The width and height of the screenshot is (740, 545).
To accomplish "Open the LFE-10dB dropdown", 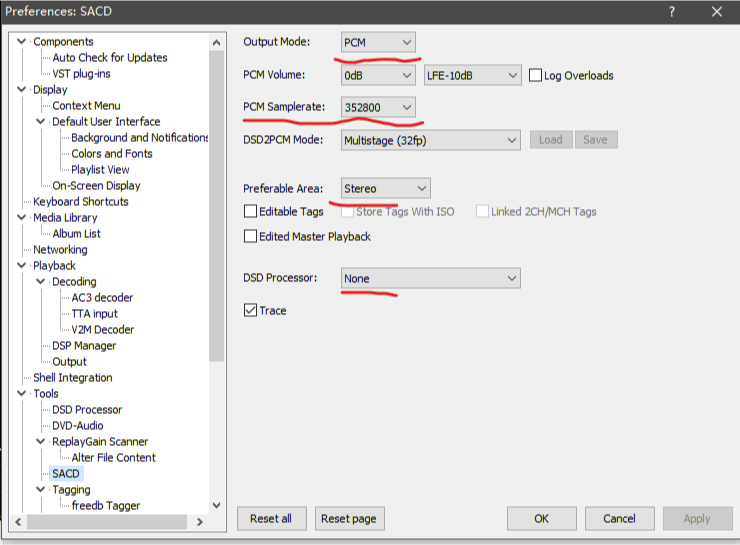I will click(x=470, y=75).
